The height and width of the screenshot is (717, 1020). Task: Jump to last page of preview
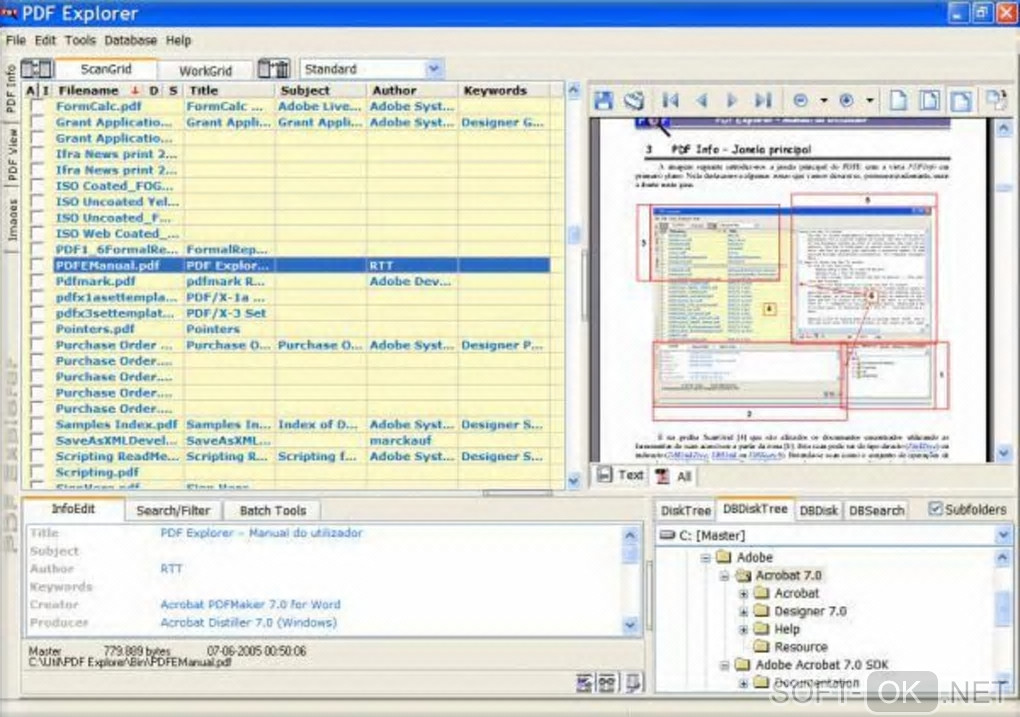click(x=763, y=100)
